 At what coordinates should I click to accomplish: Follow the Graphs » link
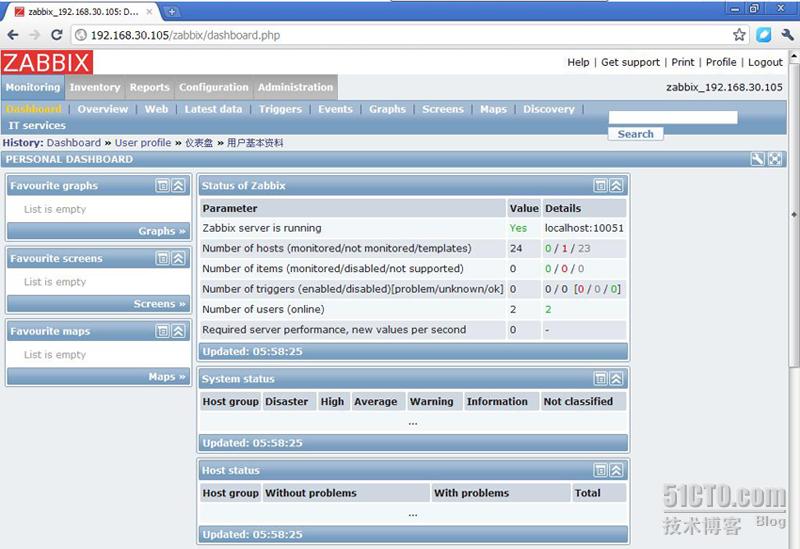pyautogui.click(x=162, y=231)
